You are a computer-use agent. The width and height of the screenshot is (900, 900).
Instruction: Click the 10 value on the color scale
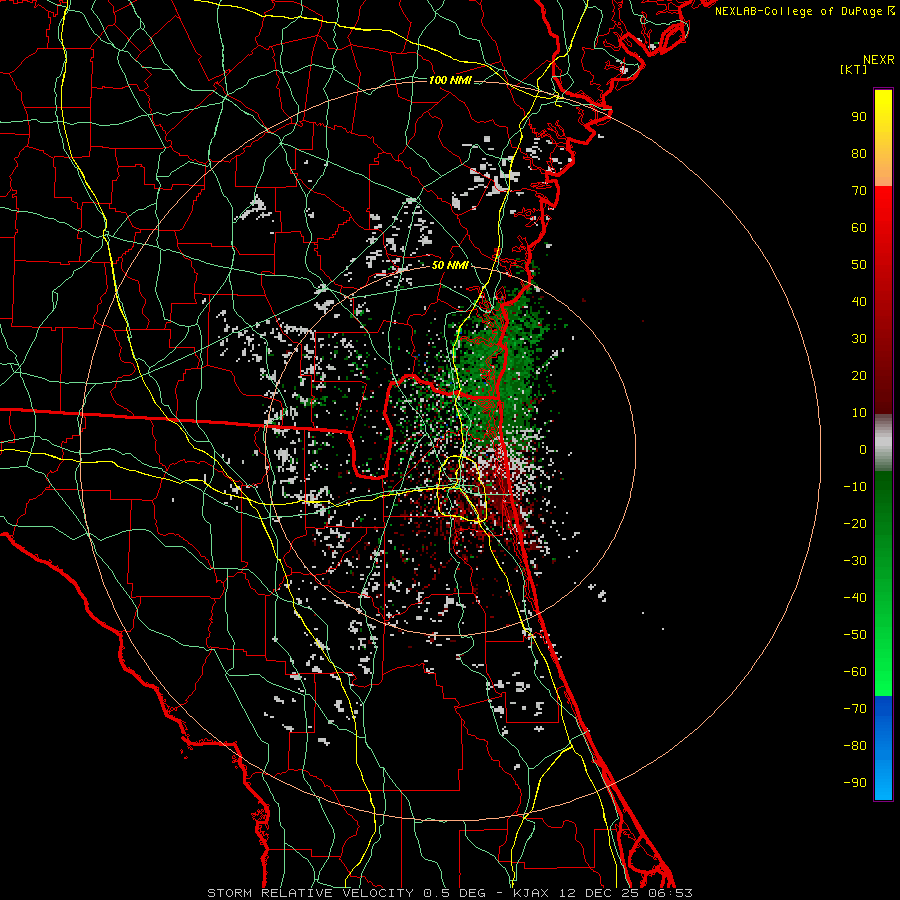[859, 413]
